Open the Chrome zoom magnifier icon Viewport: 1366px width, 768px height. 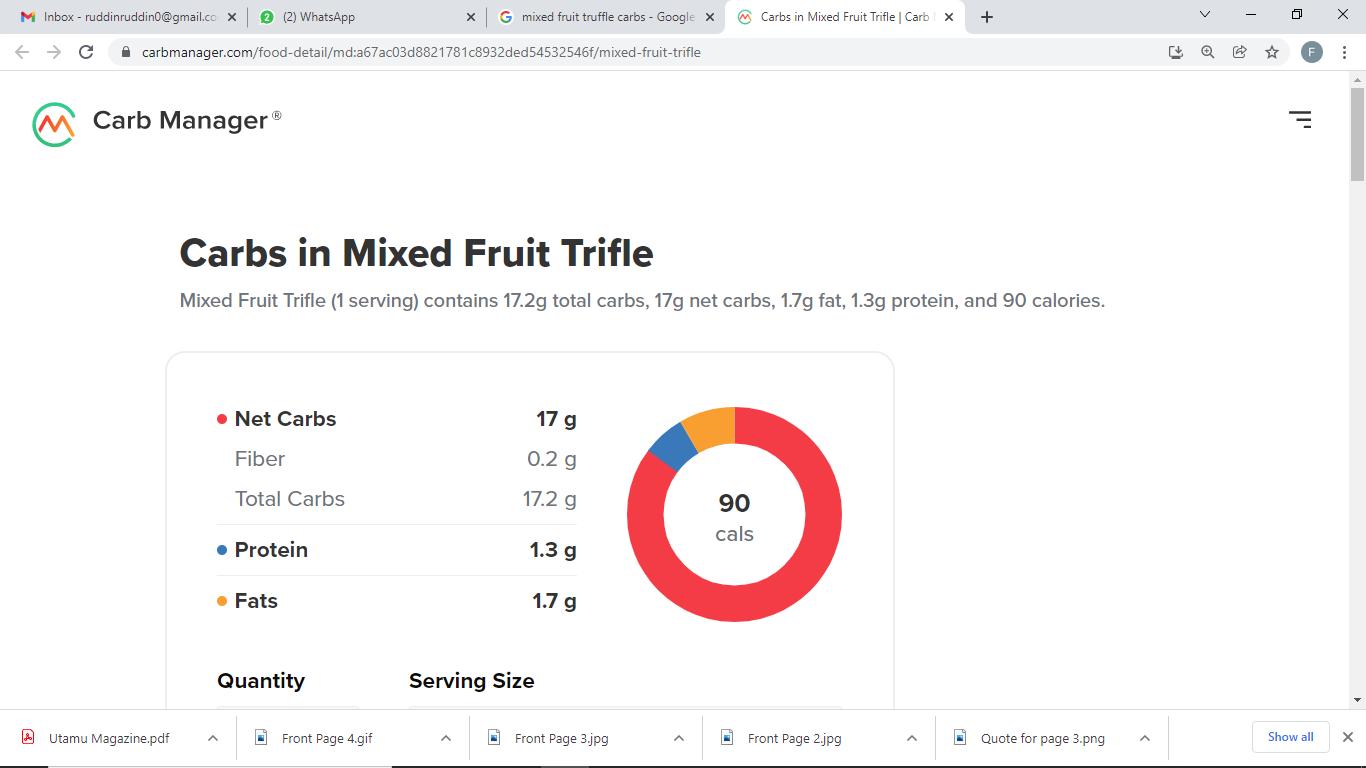(x=1208, y=52)
